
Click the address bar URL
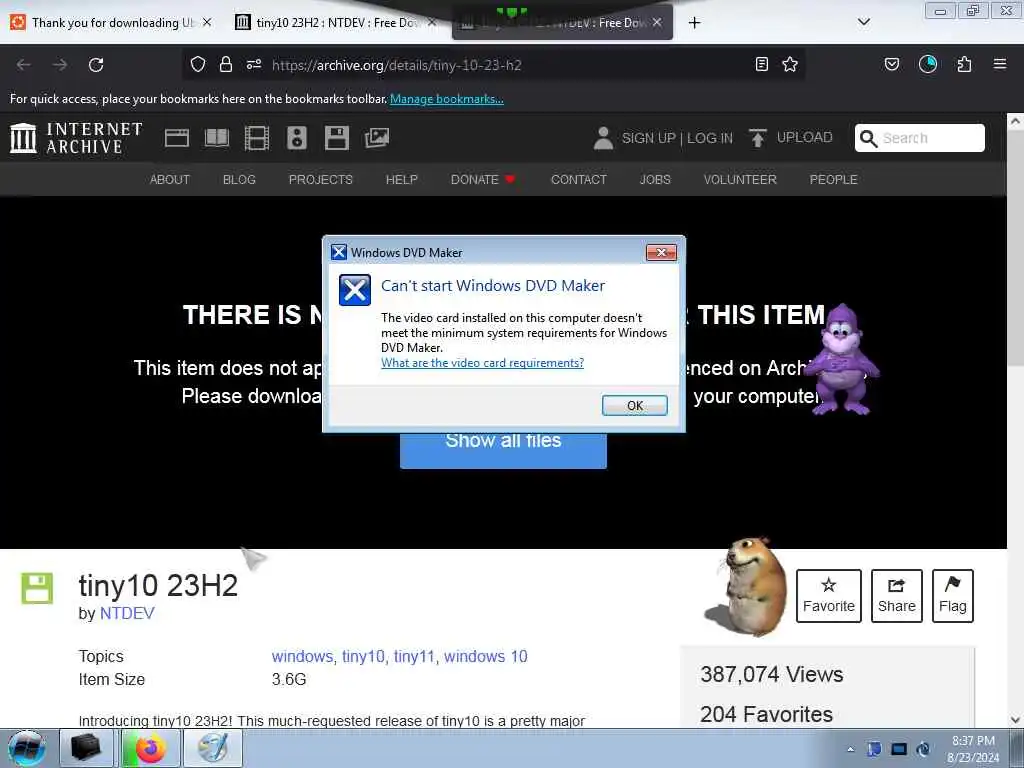click(396, 65)
